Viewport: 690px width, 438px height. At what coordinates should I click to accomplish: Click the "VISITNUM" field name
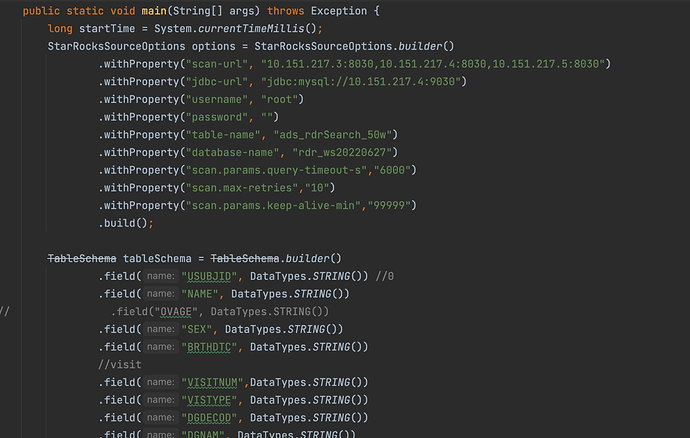click(x=212, y=383)
